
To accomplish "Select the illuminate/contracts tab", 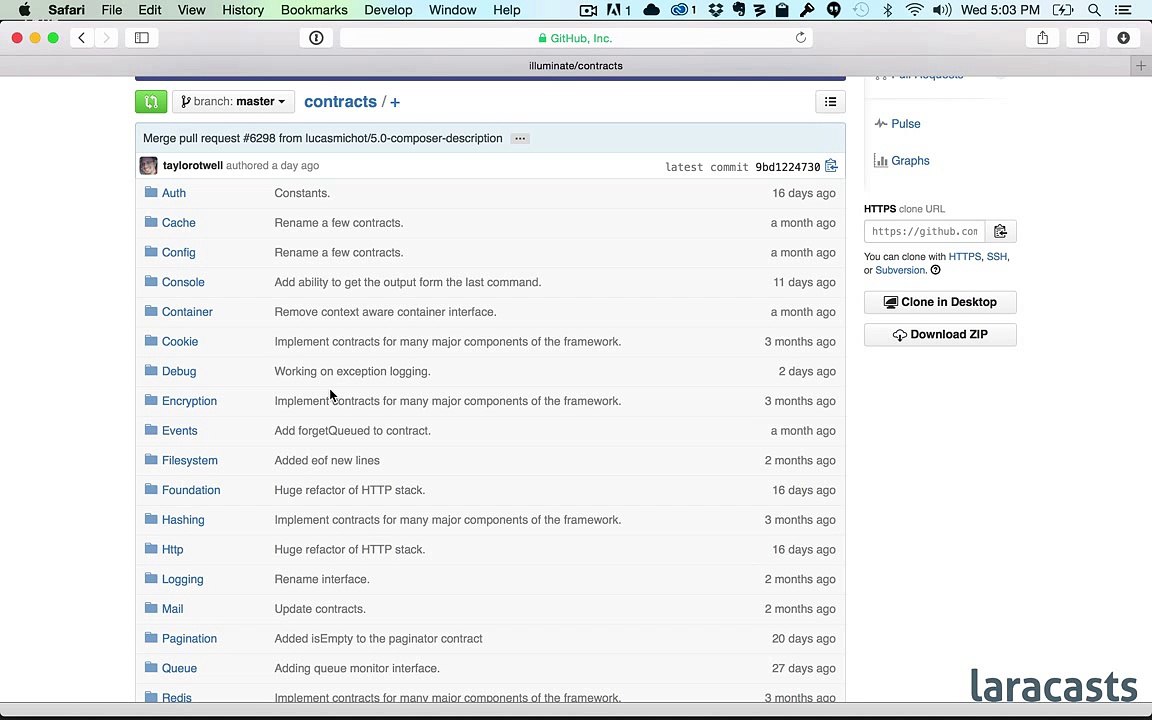I will pyautogui.click(x=576, y=65).
